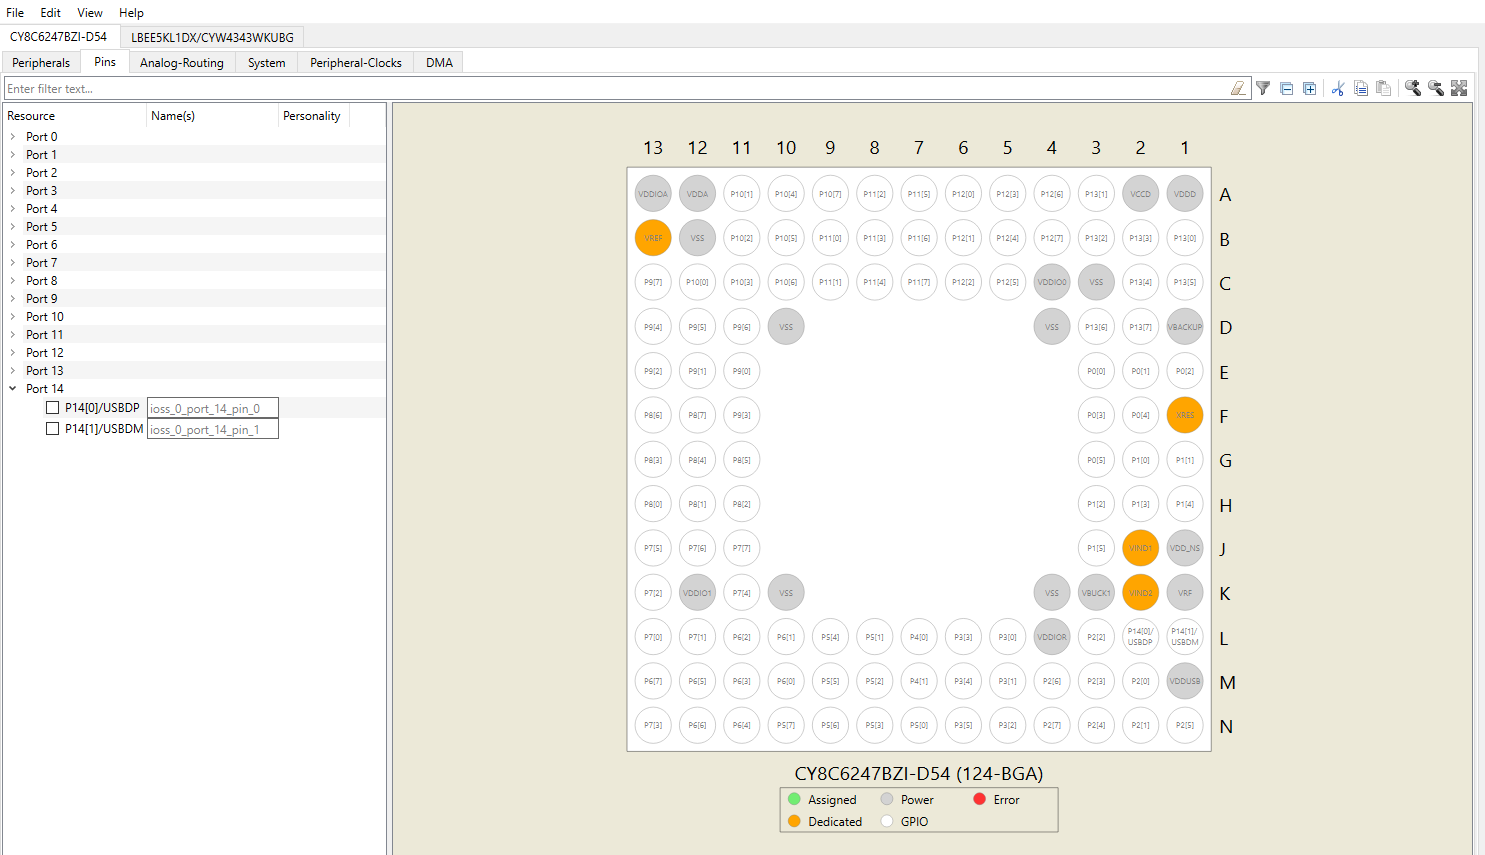
Task: Expand the Port 13 node
Action: 12,371
